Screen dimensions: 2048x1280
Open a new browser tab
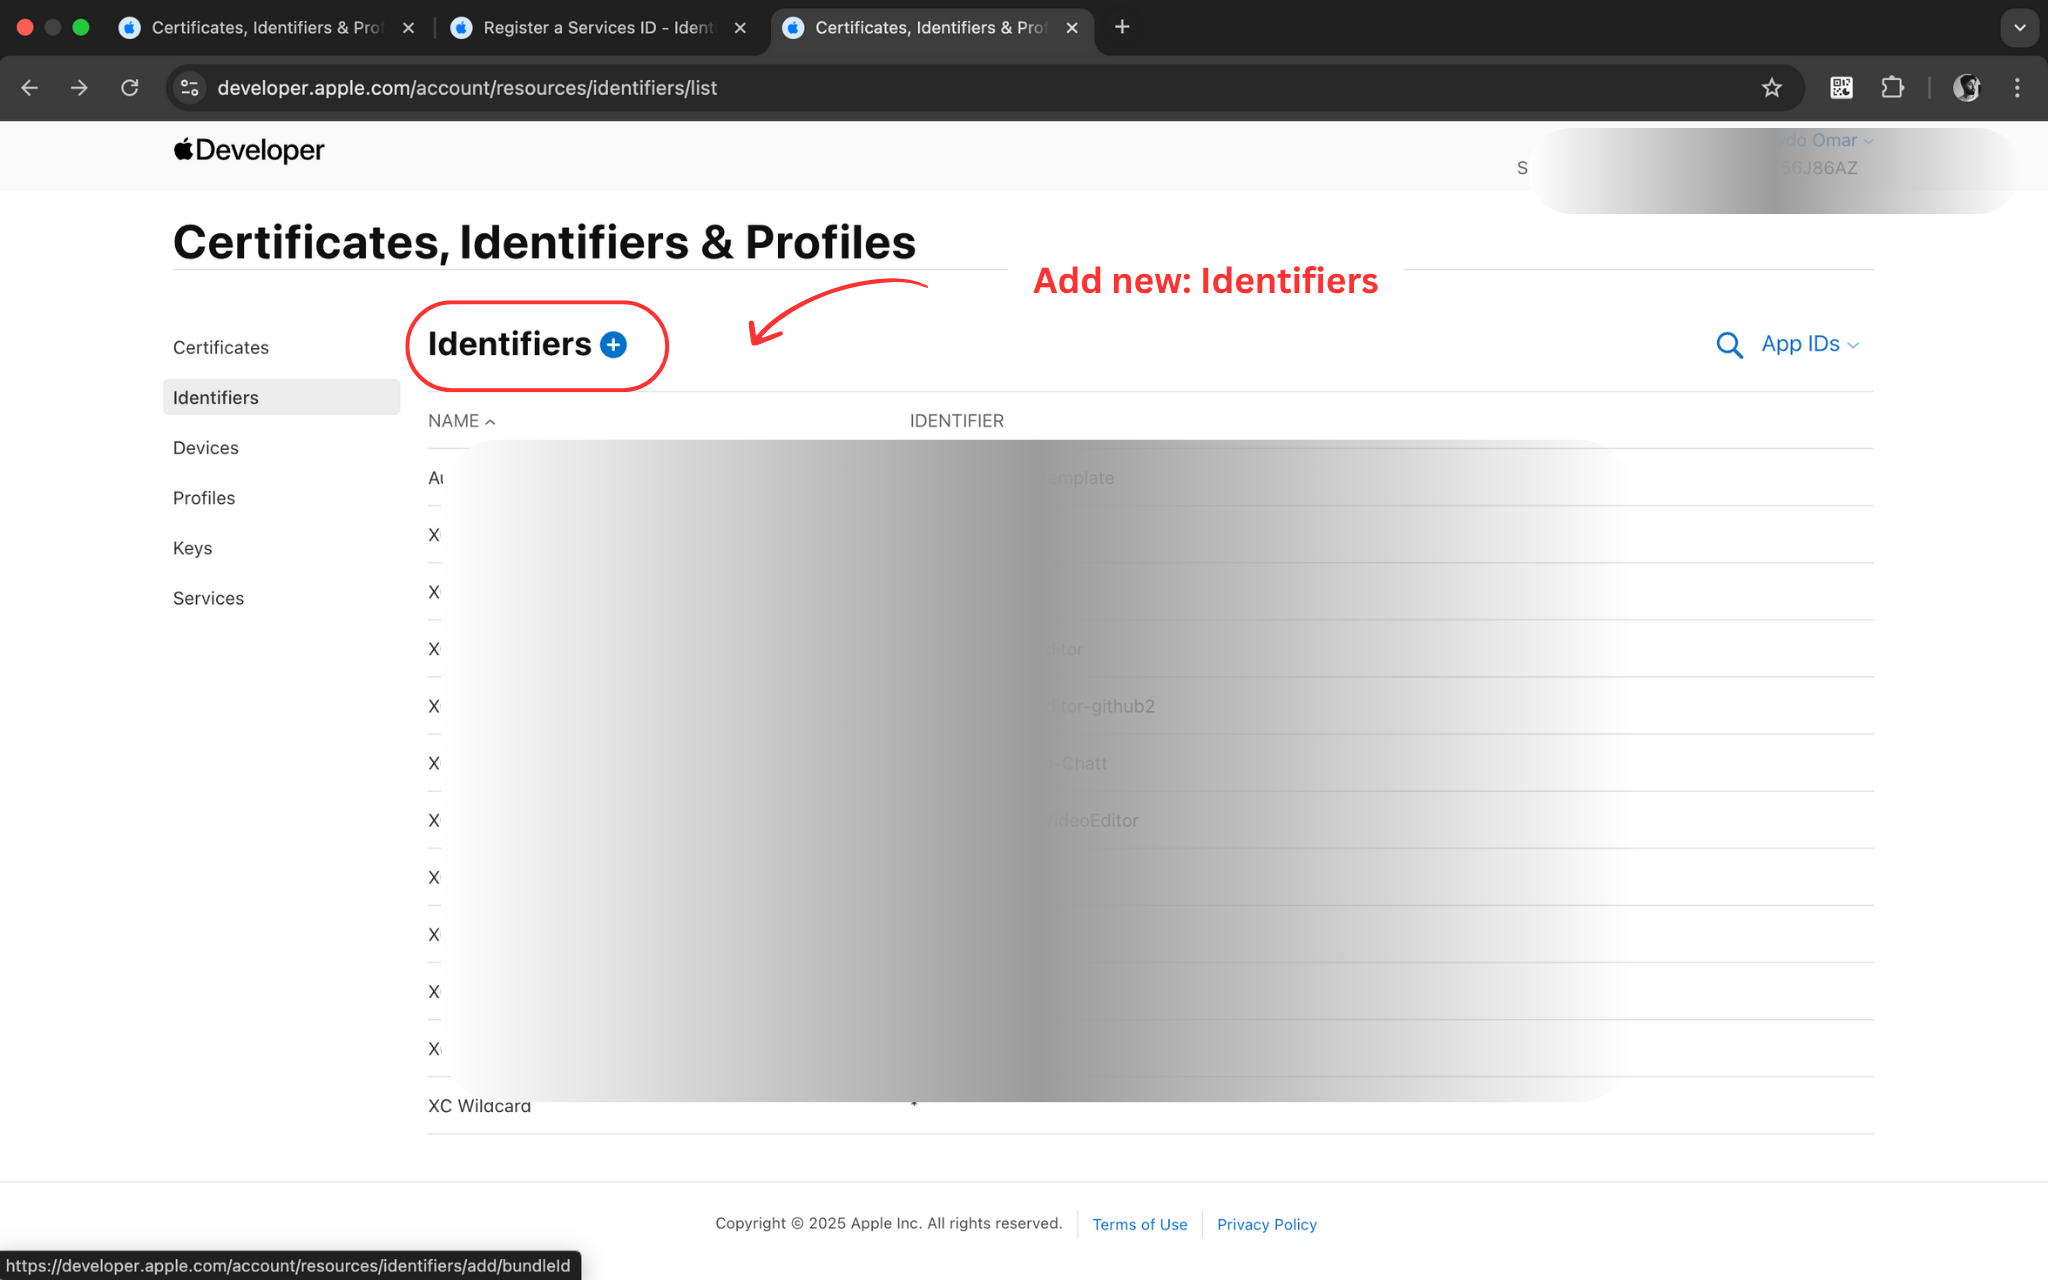(x=1122, y=28)
